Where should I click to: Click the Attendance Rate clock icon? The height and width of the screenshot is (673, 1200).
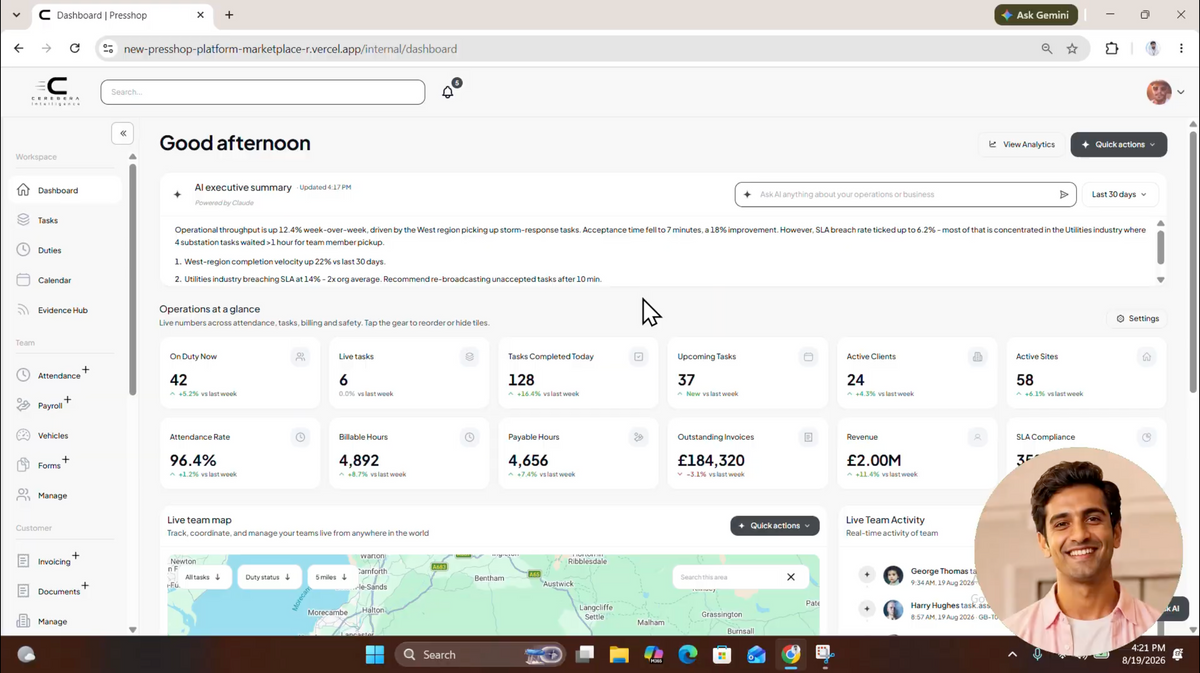(300, 437)
